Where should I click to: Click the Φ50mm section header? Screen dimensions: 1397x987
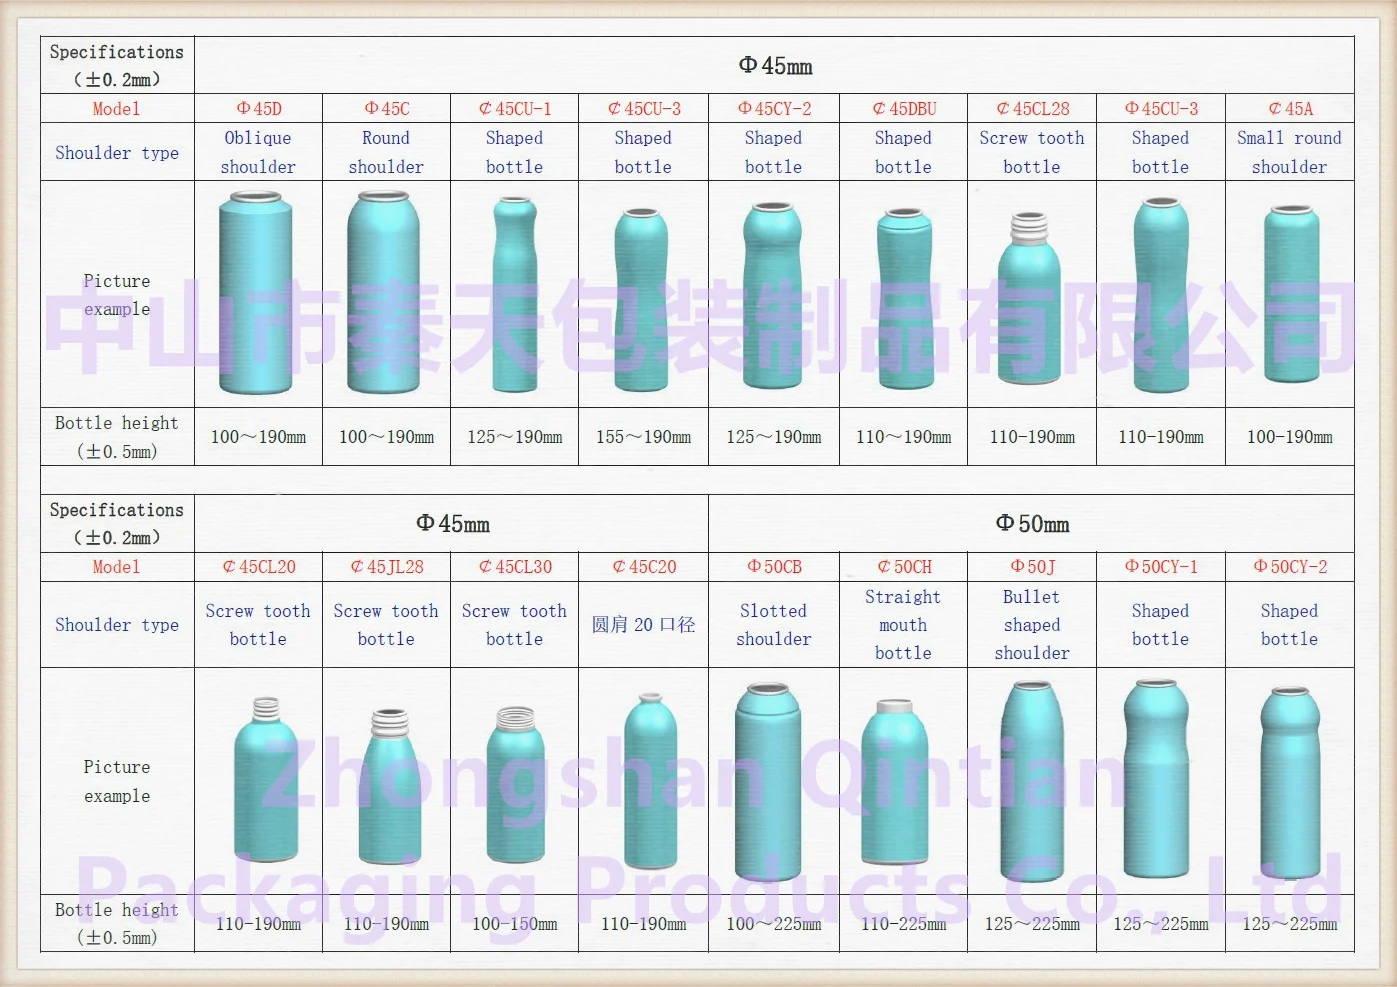pyautogui.click(x=1031, y=524)
